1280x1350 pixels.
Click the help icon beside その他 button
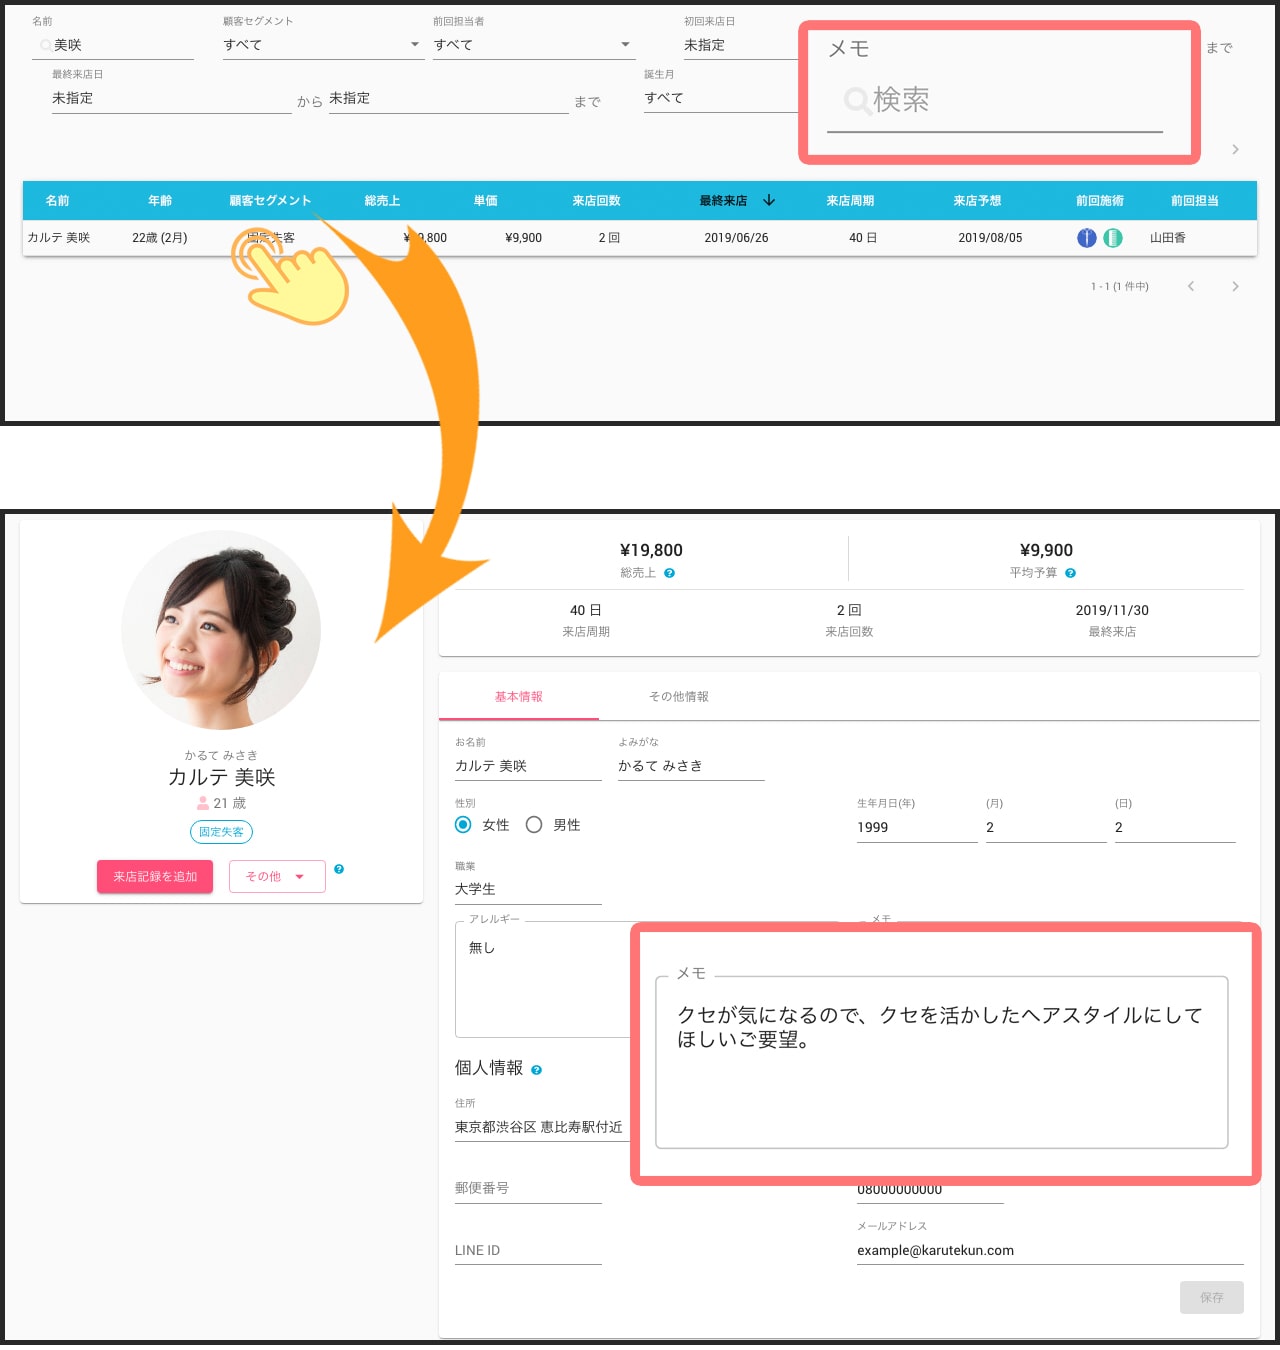pyautogui.click(x=339, y=869)
